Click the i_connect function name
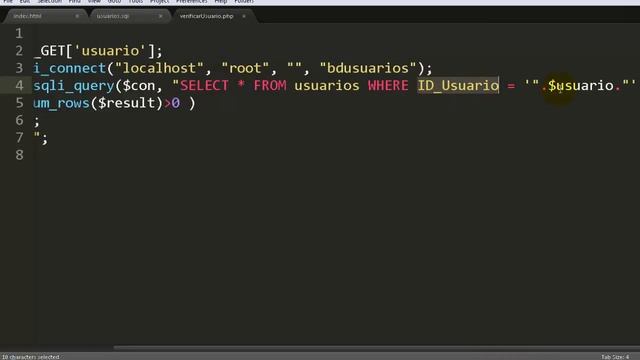Screen dimensions: 640x360 70,68
